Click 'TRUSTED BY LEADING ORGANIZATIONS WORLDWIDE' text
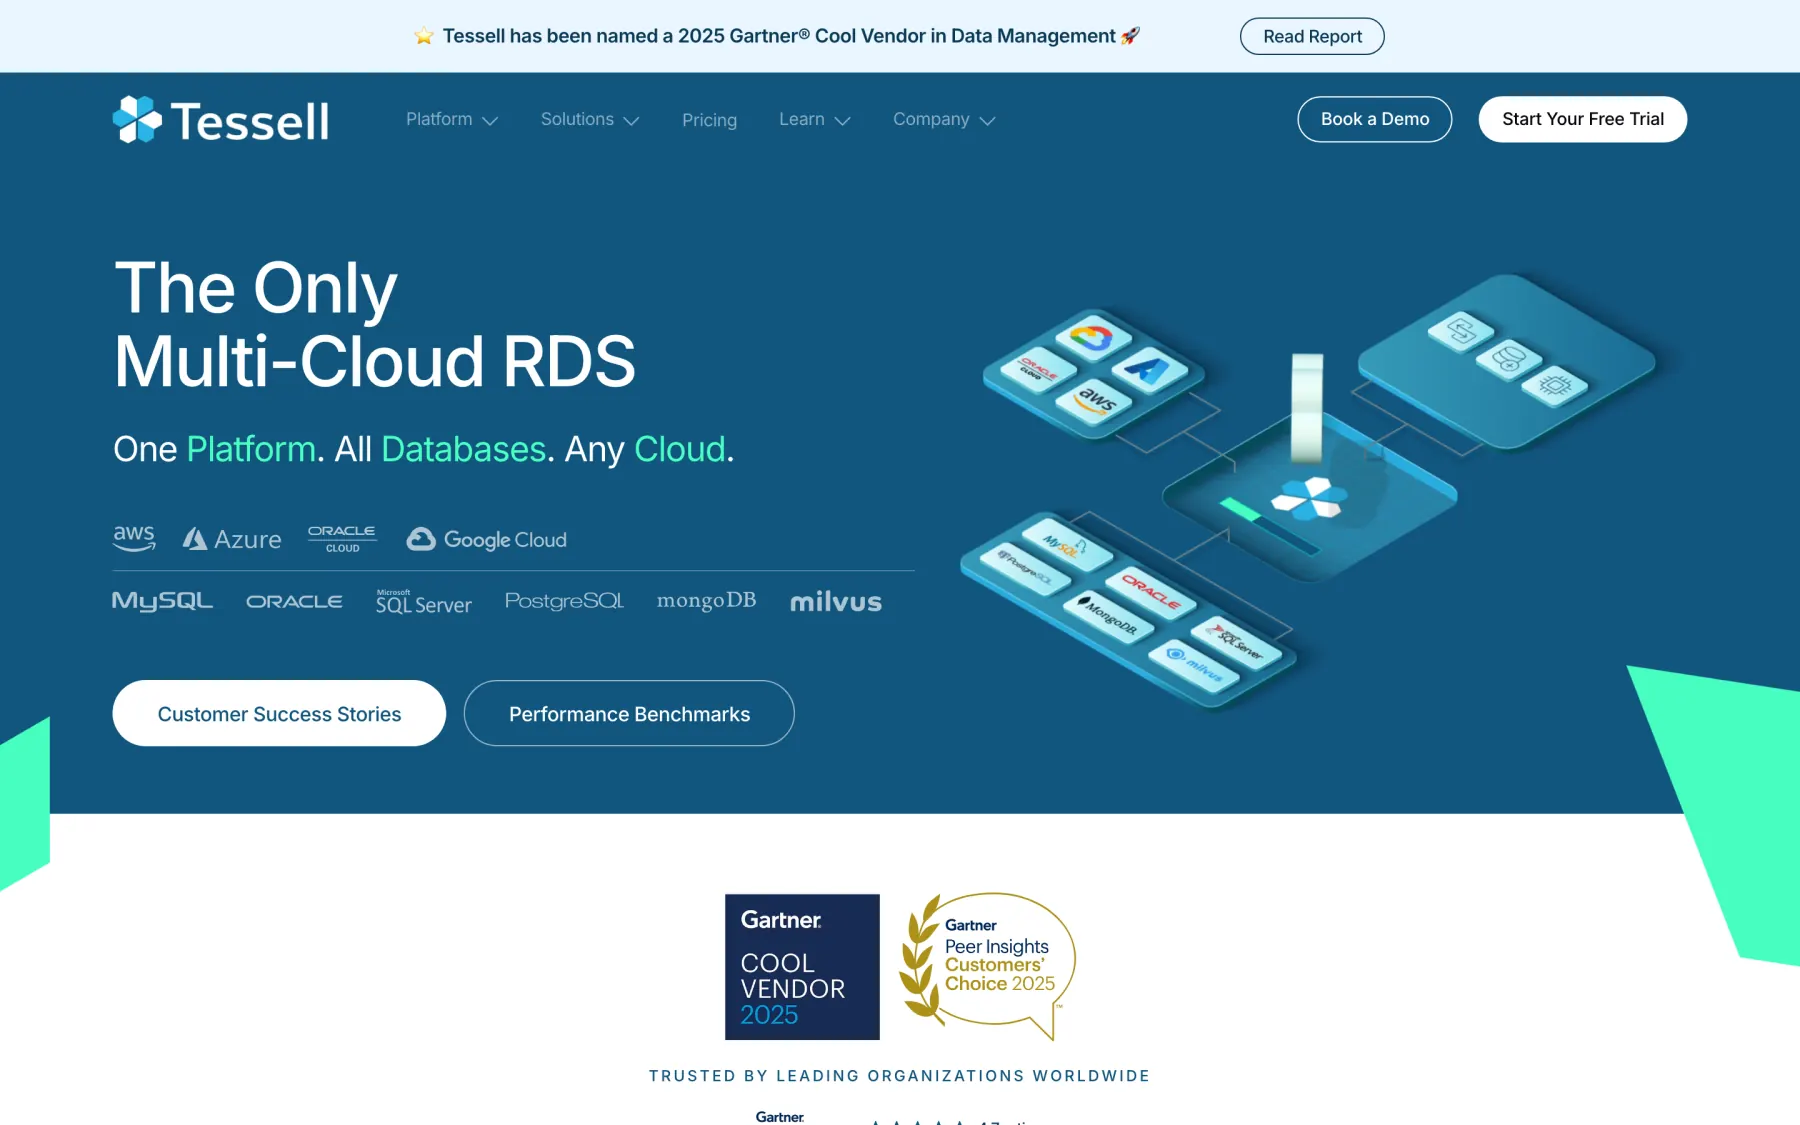The image size is (1800, 1125). 899,1076
